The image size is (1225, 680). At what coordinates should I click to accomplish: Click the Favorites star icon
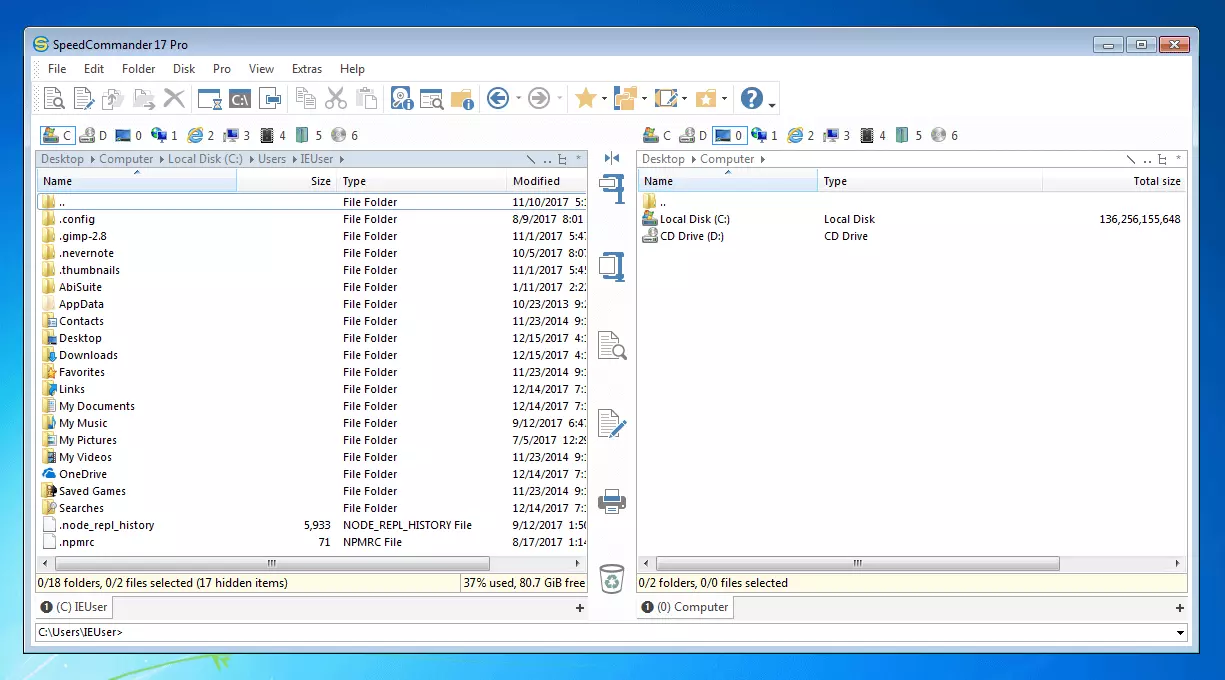pos(585,98)
